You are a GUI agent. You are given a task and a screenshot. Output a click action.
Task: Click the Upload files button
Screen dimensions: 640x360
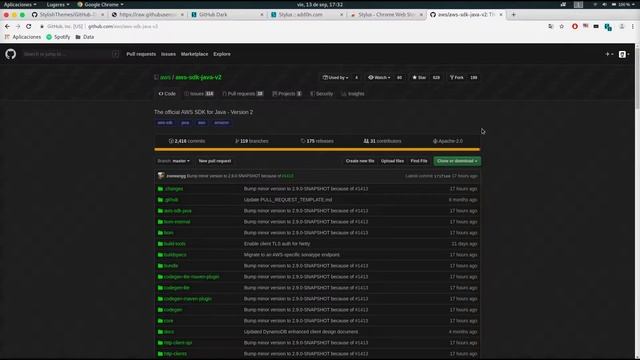click(x=392, y=161)
